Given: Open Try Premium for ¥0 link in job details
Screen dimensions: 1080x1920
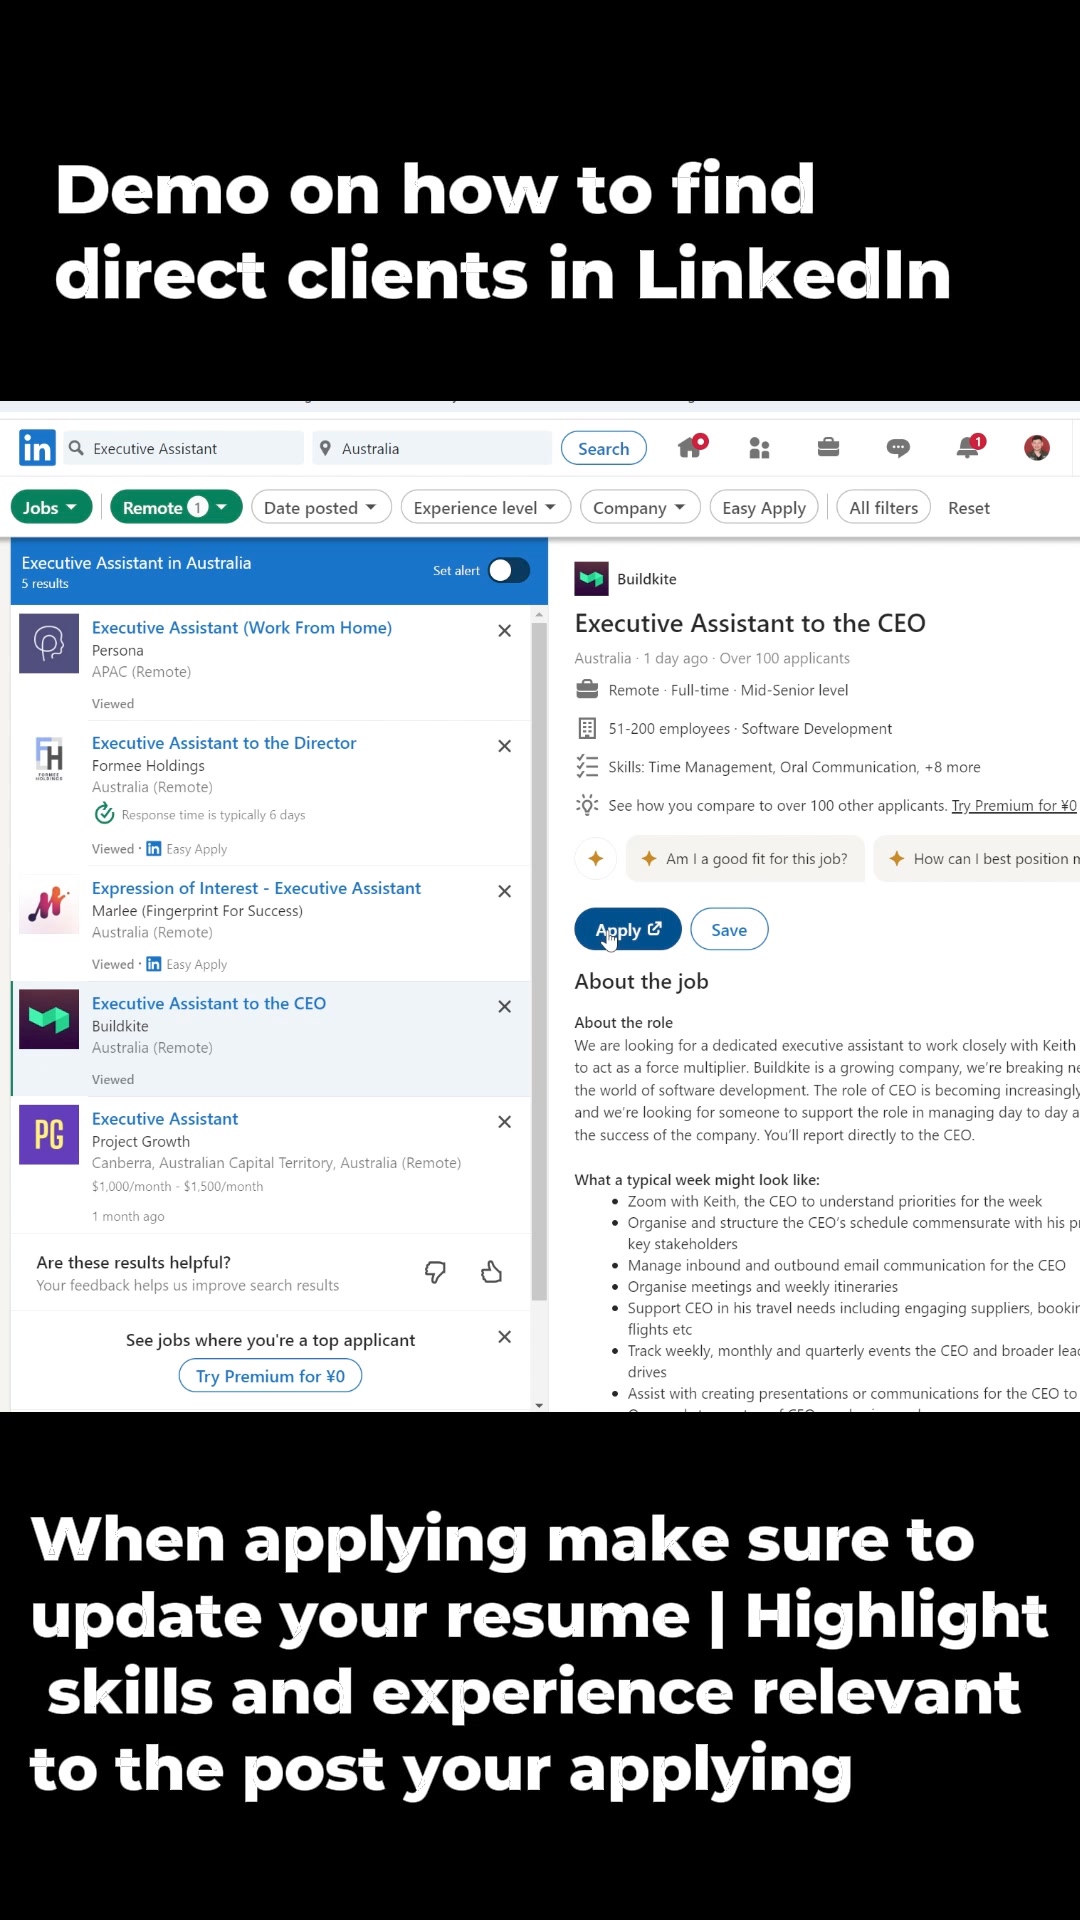Looking at the screenshot, I should coord(1014,806).
